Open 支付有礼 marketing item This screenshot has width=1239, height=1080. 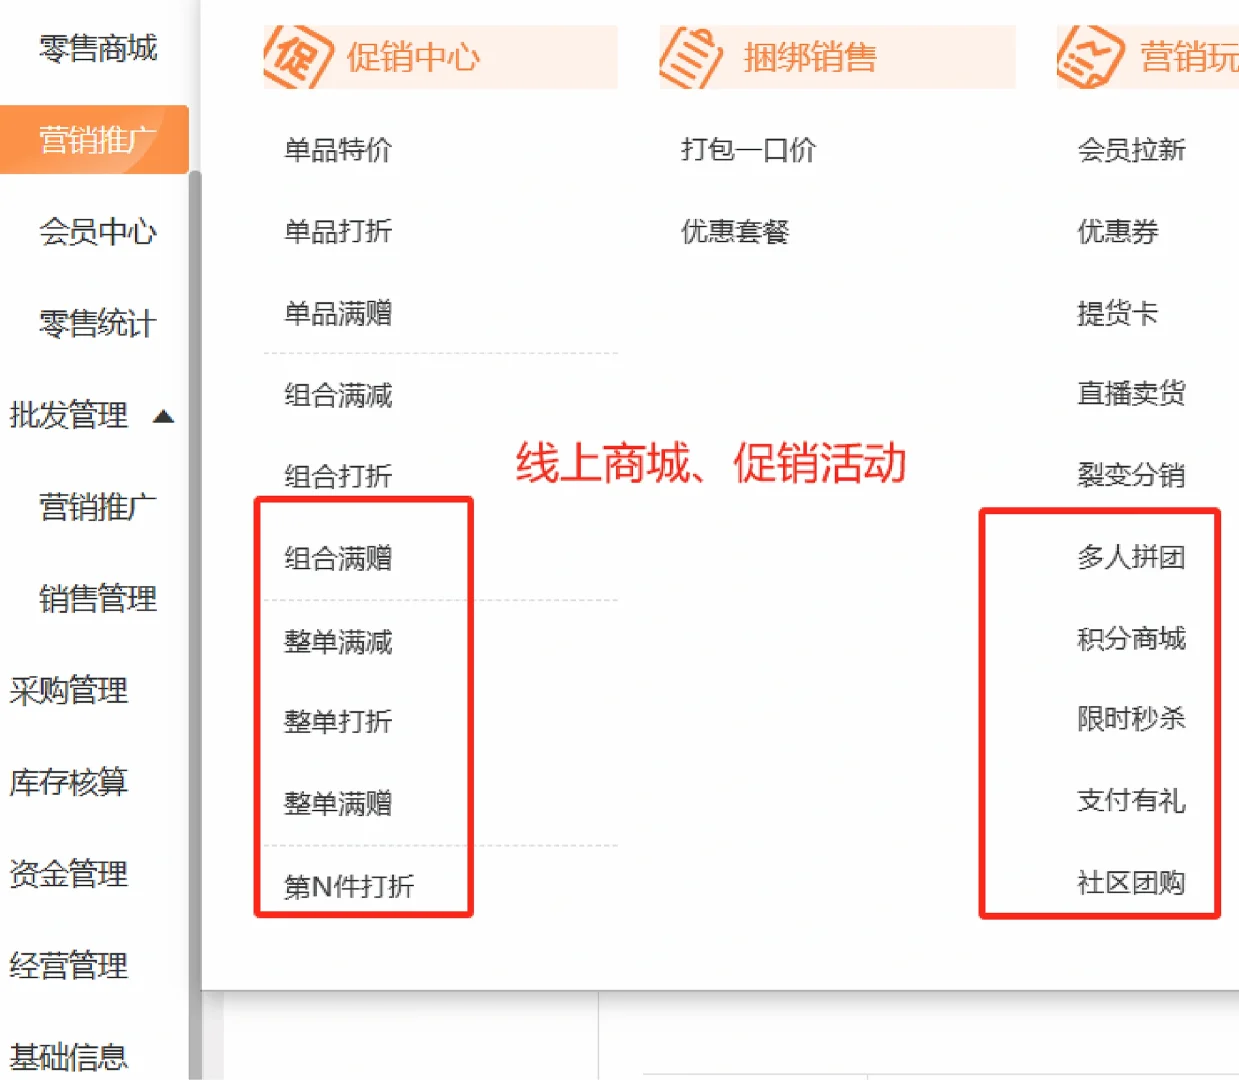[x=1131, y=801]
